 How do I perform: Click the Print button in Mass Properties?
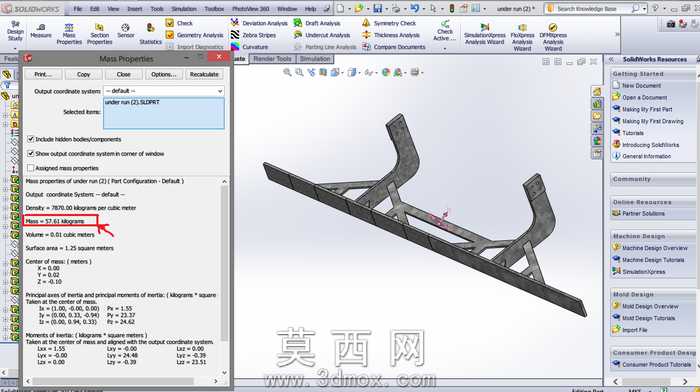coord(43,75)
